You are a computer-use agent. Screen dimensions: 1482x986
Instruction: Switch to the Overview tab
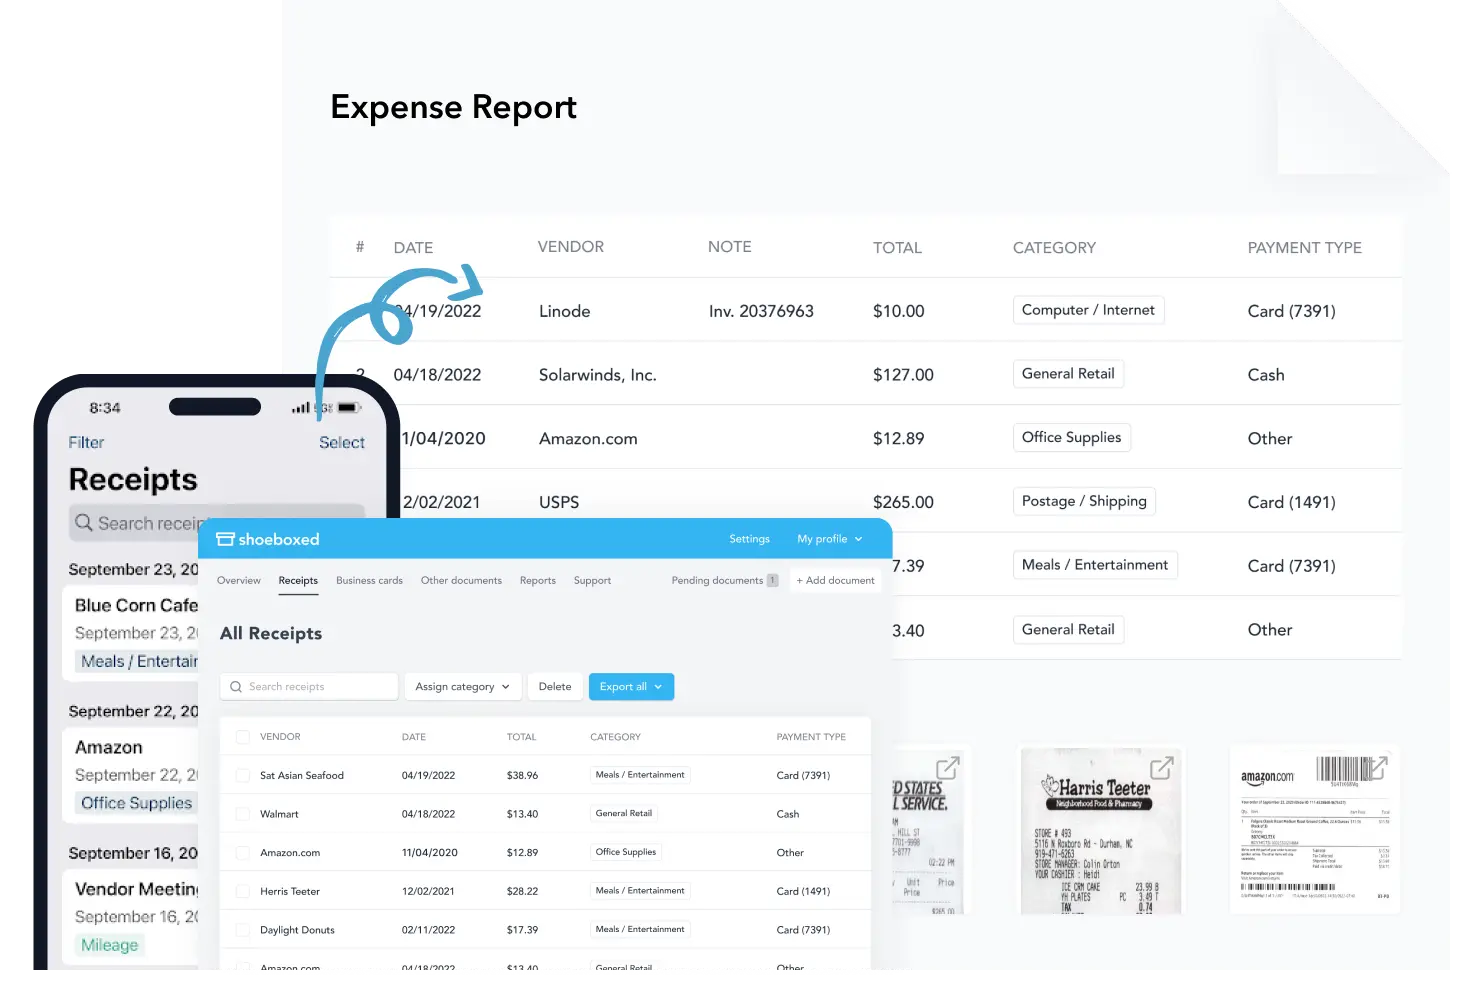(239, 581)
